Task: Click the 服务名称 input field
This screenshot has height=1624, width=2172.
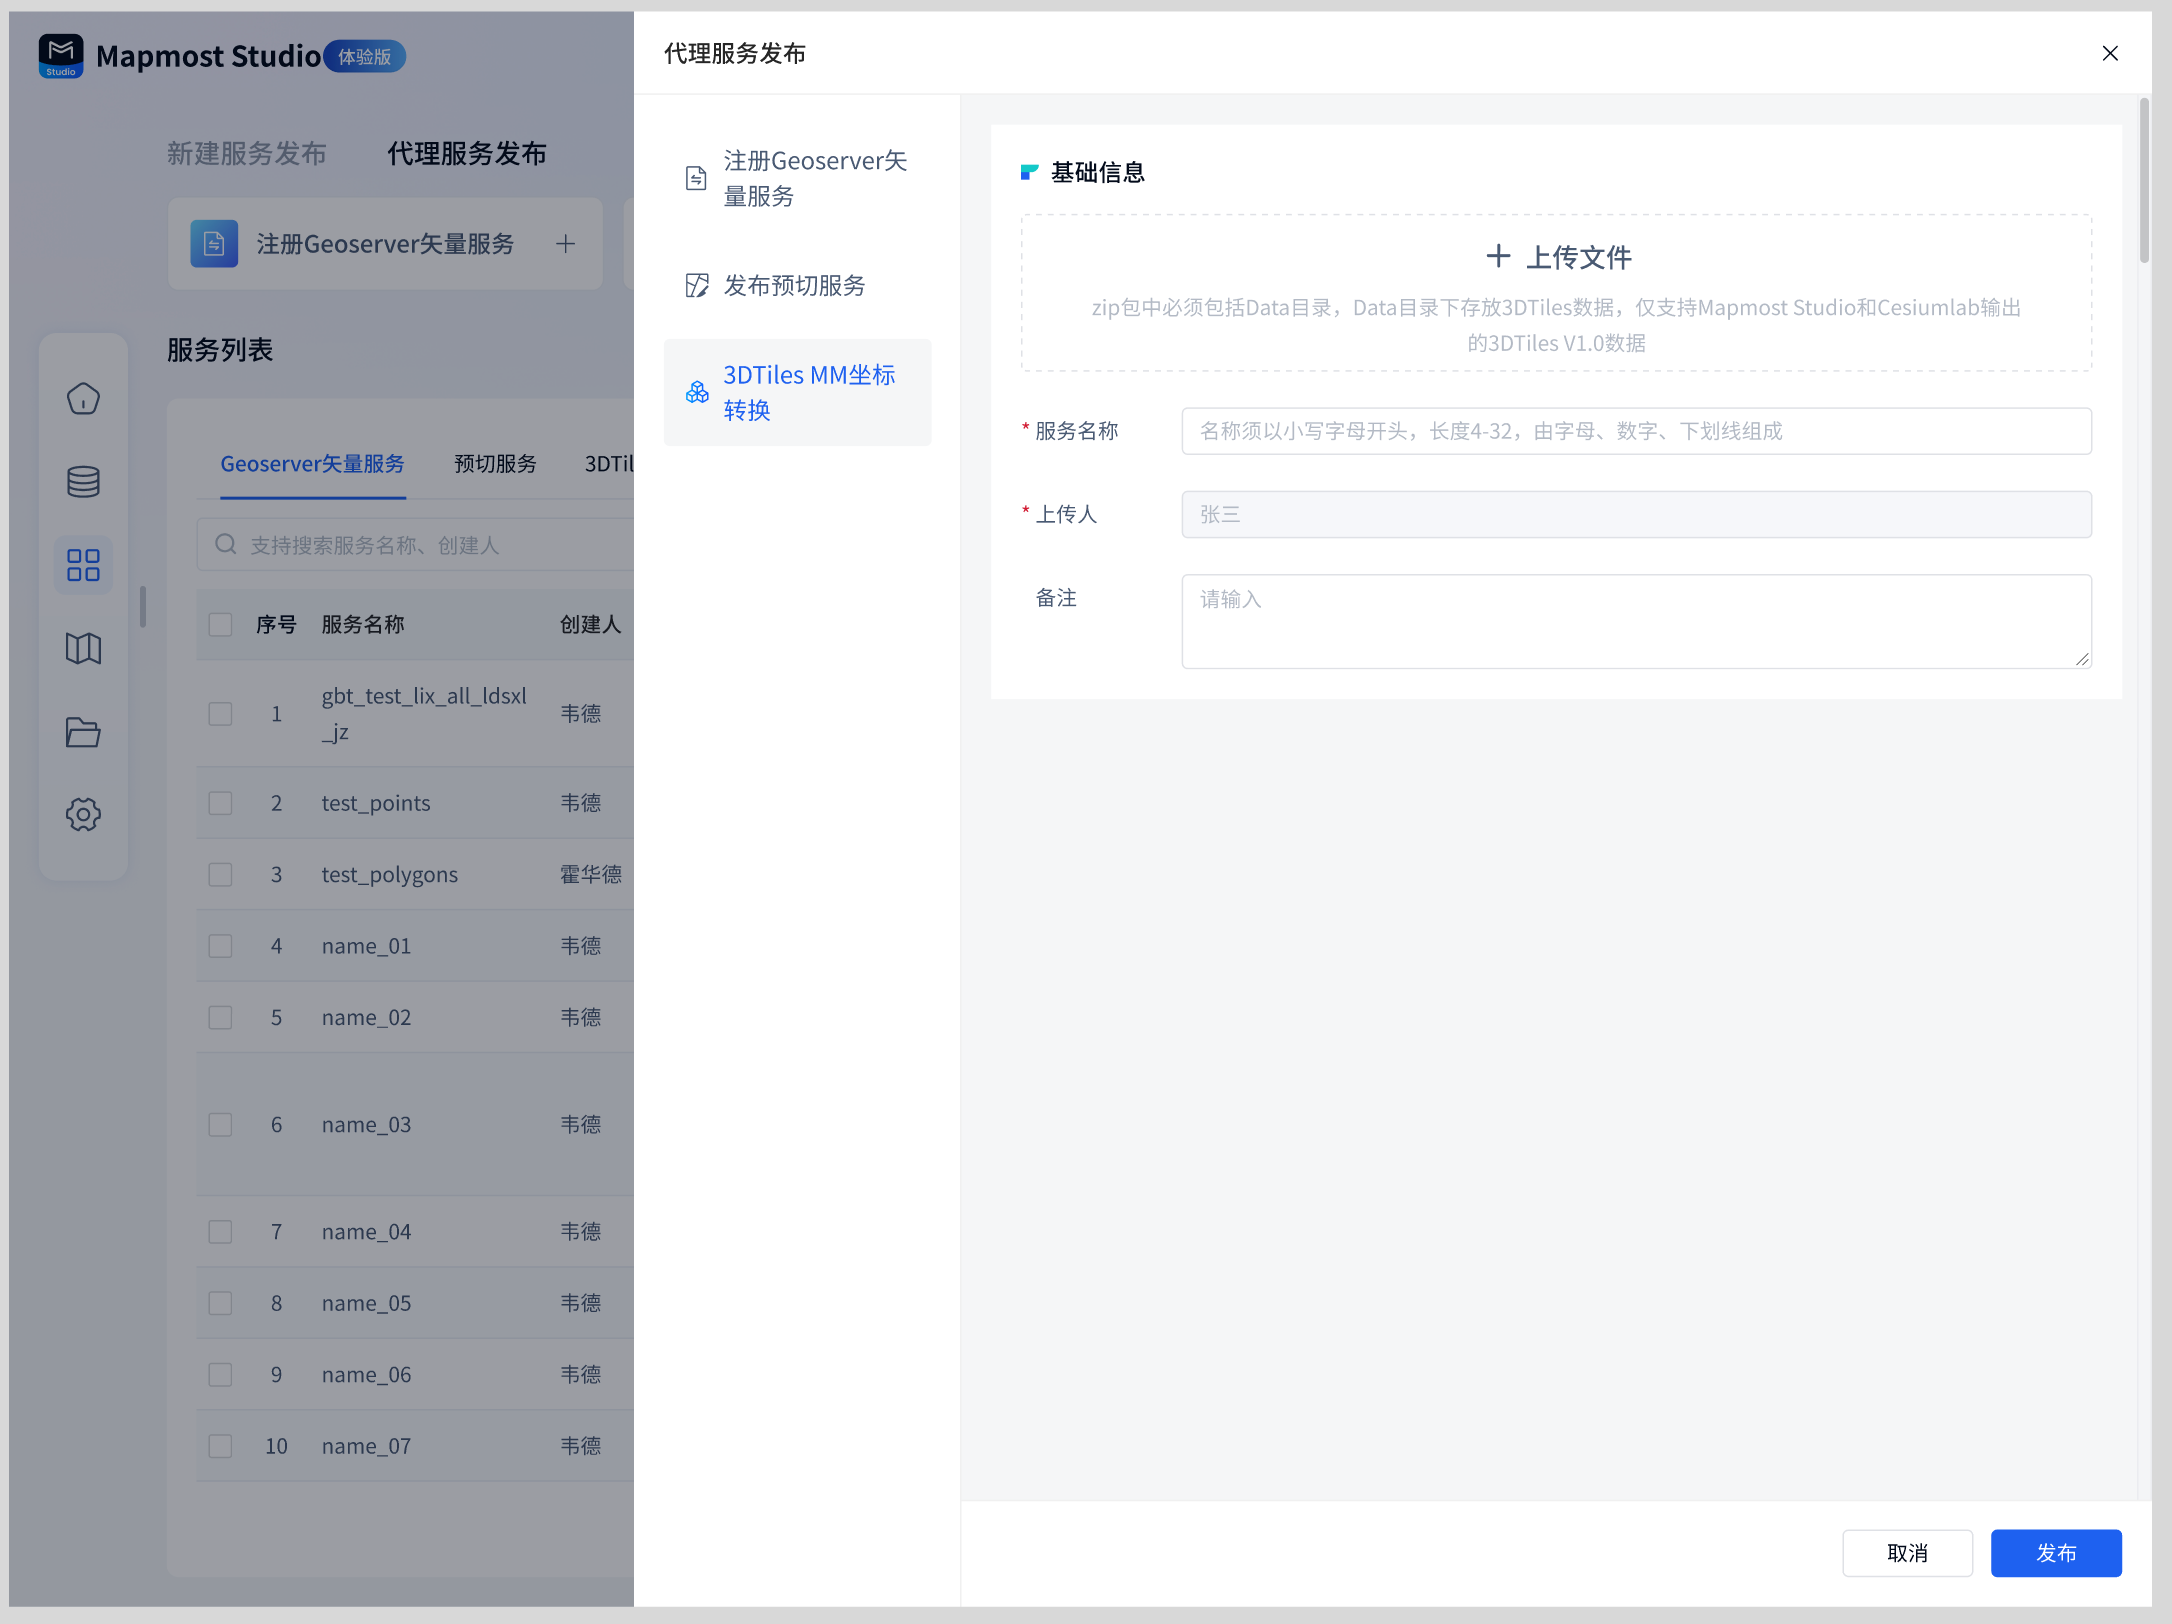Action: (x=1635, y=431)
